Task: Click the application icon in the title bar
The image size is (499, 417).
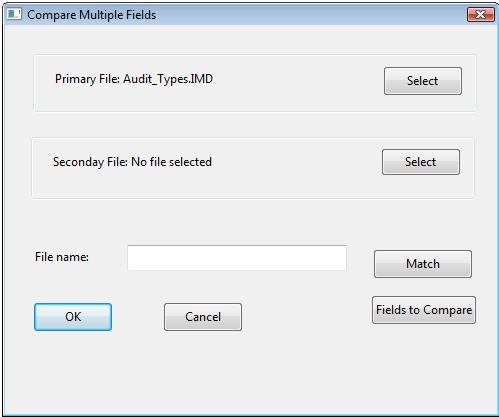Action: point(14,14)
